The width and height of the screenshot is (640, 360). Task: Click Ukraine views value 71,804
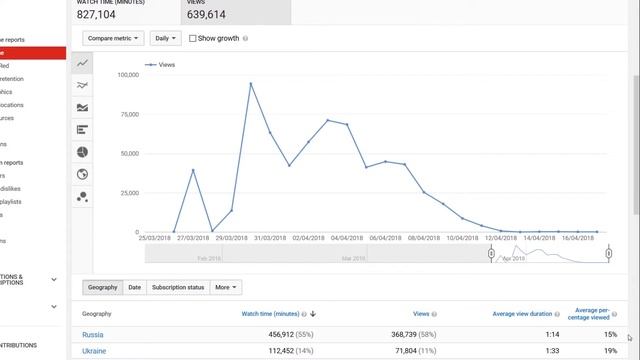[406, 351]
